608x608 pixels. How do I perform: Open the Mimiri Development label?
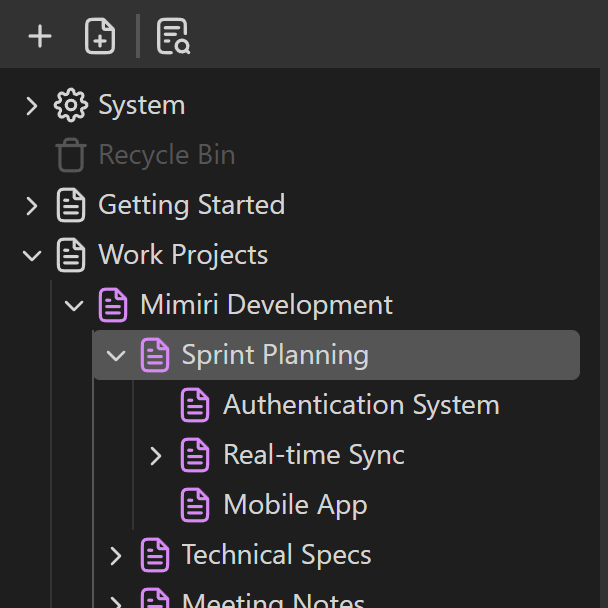267,305
